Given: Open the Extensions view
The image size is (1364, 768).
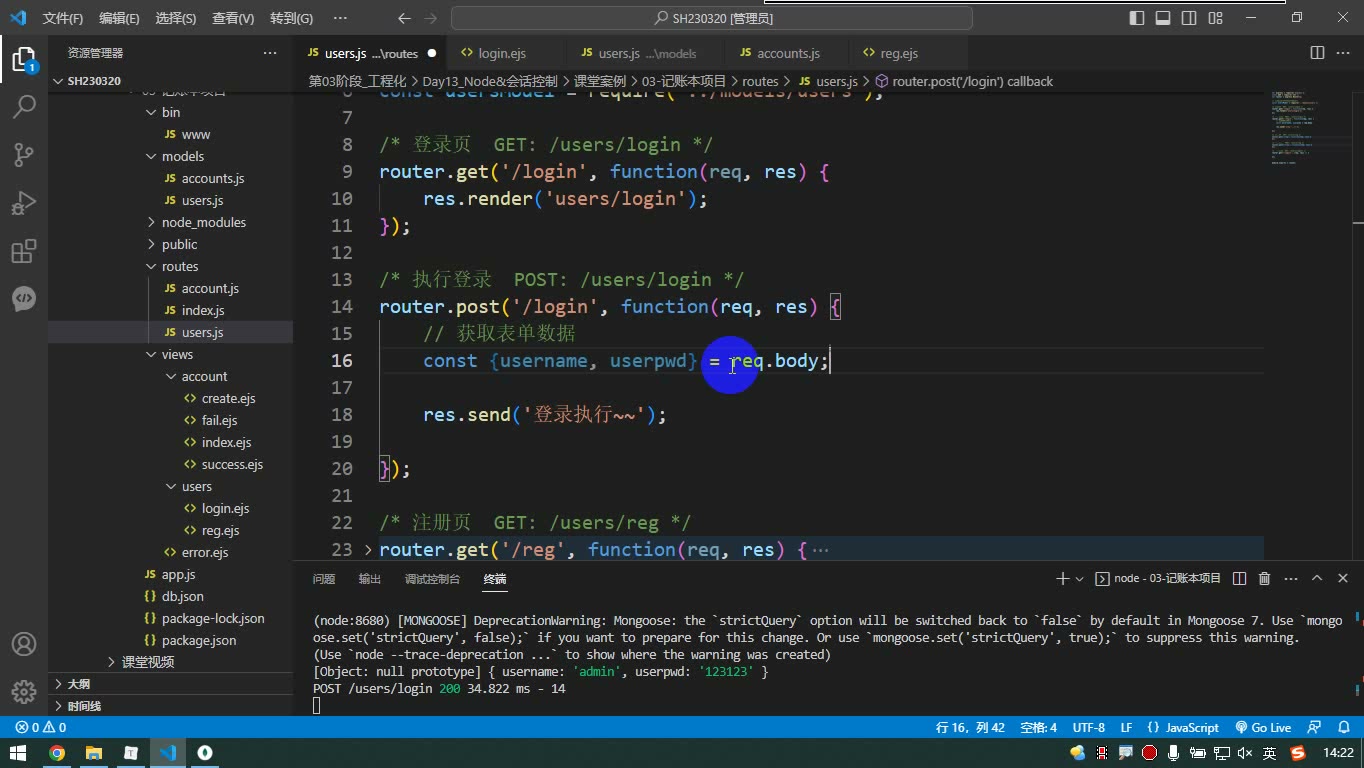Looking at the screenshot, I should point(24,250).
